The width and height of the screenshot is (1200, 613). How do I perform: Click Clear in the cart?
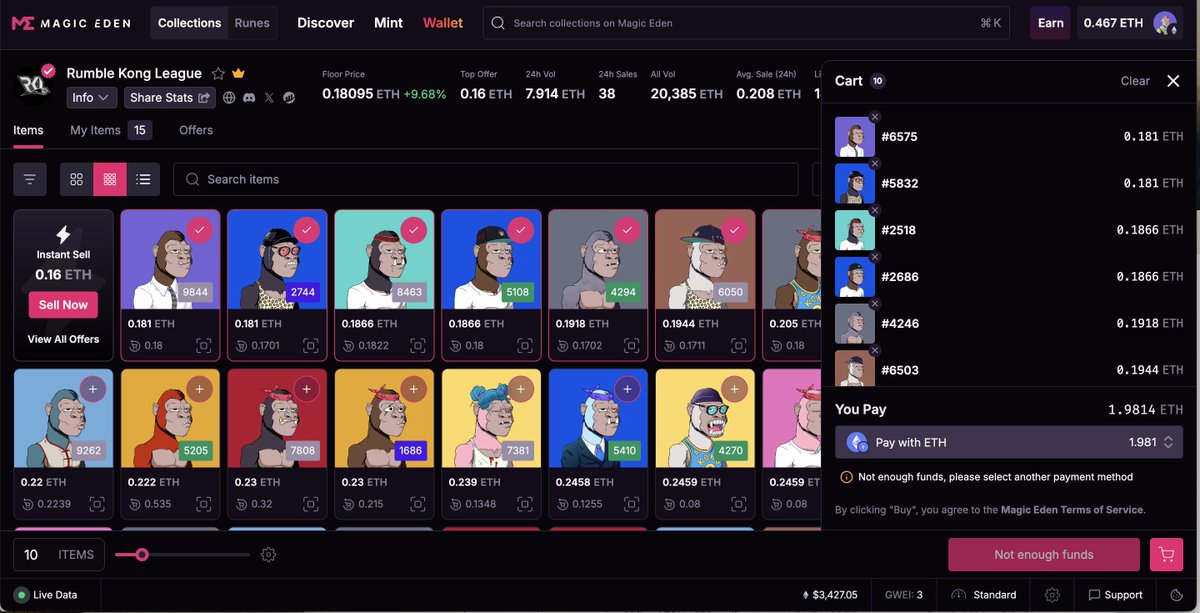(1135, 81)
